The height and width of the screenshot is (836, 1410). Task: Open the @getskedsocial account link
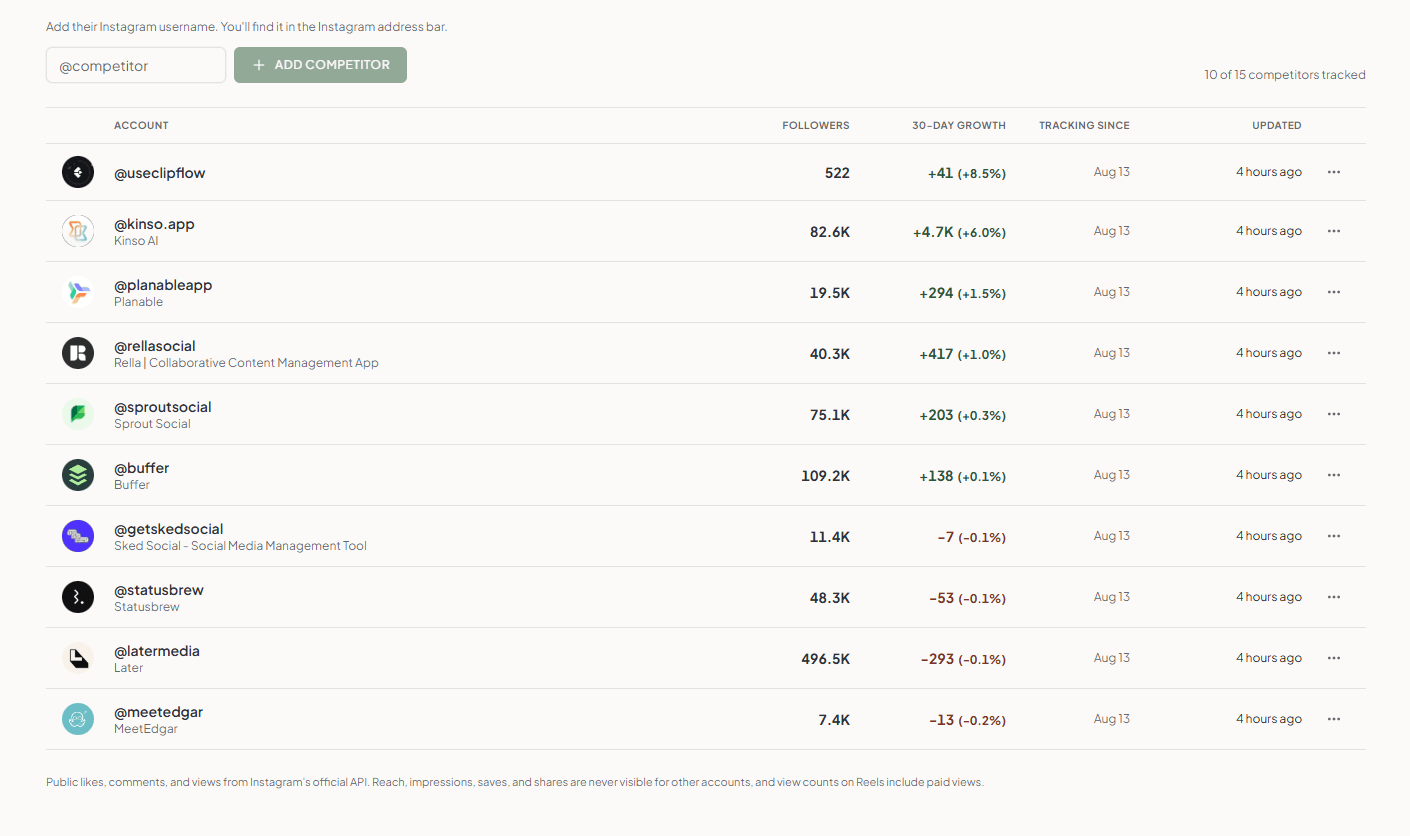pyautogui.click(x=169, y=529)
